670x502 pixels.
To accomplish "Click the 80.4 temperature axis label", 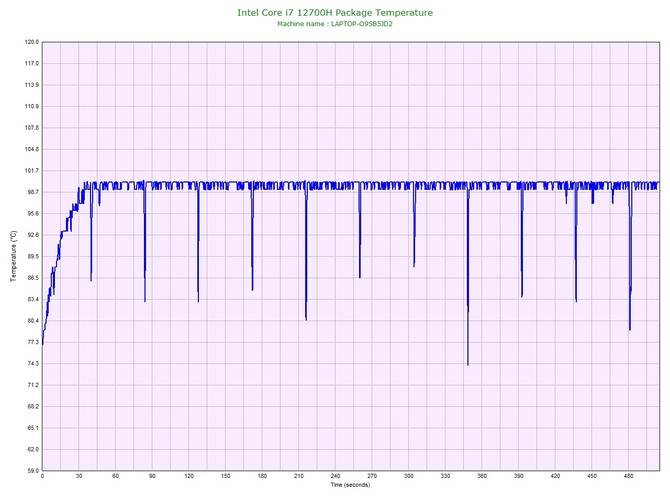I will click(x=33, y=321).
